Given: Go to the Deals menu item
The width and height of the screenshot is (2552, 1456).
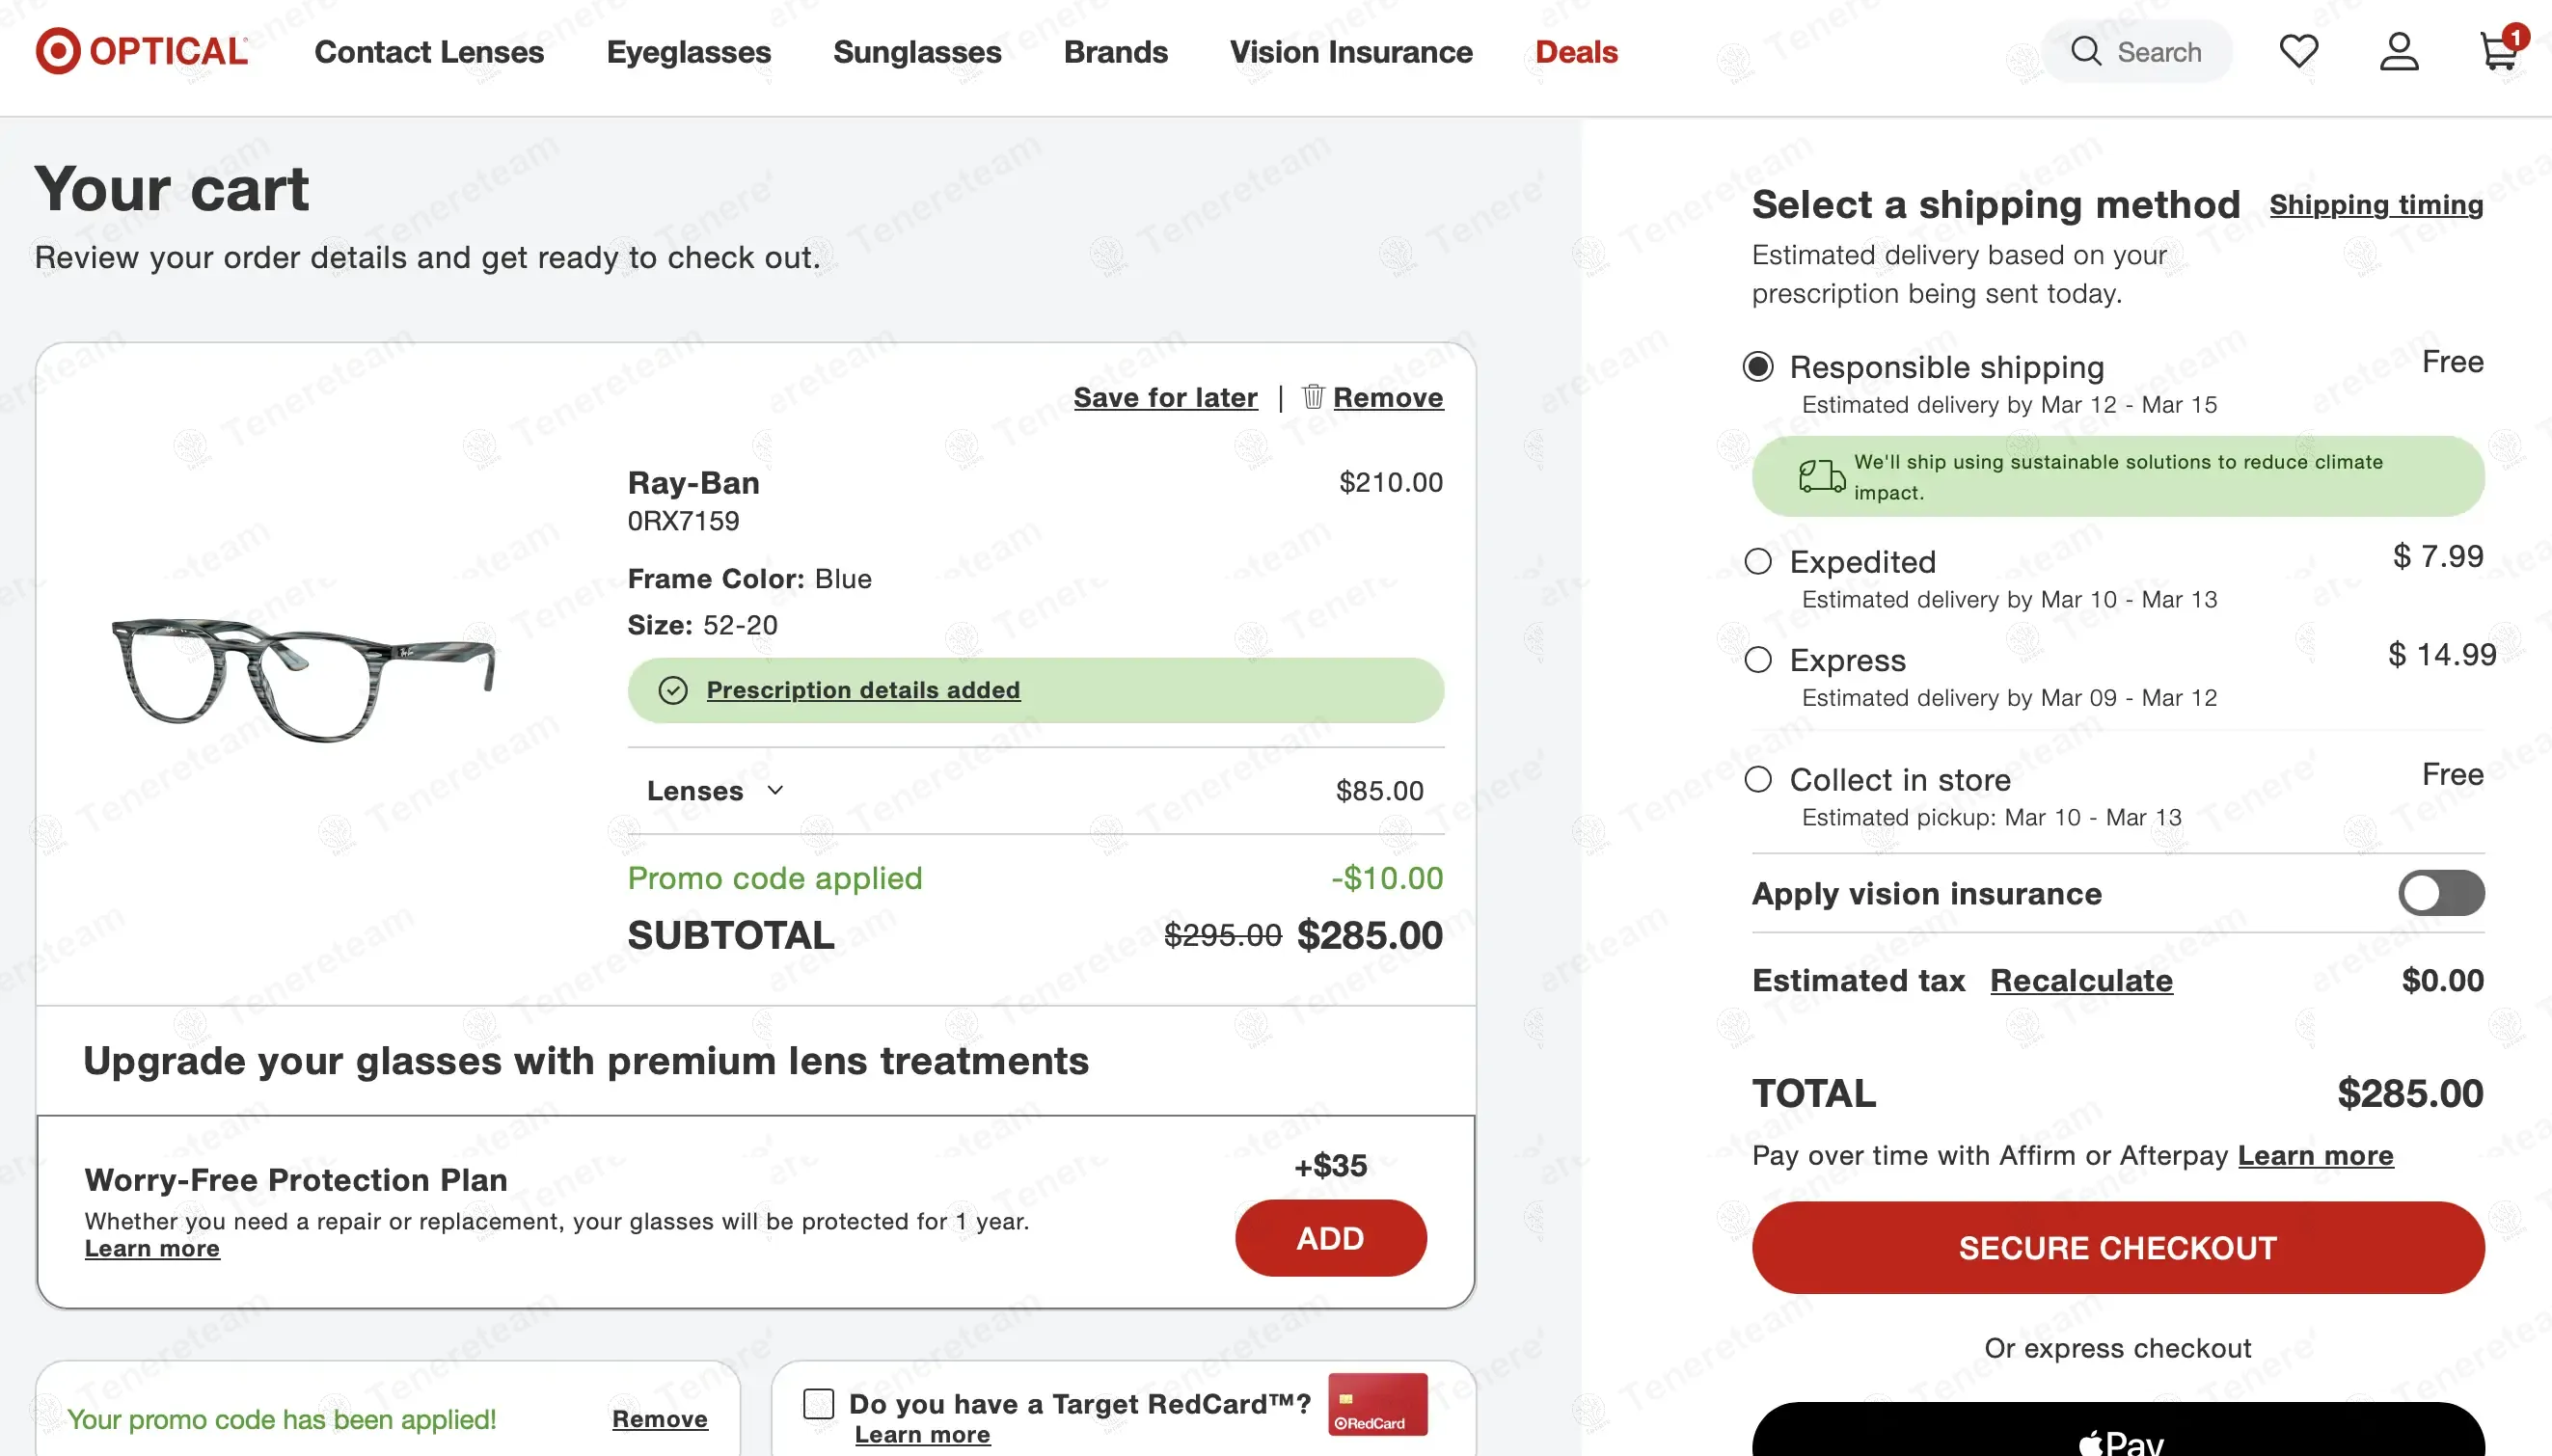Looking at the screenshot, I should pos(1575,51).
